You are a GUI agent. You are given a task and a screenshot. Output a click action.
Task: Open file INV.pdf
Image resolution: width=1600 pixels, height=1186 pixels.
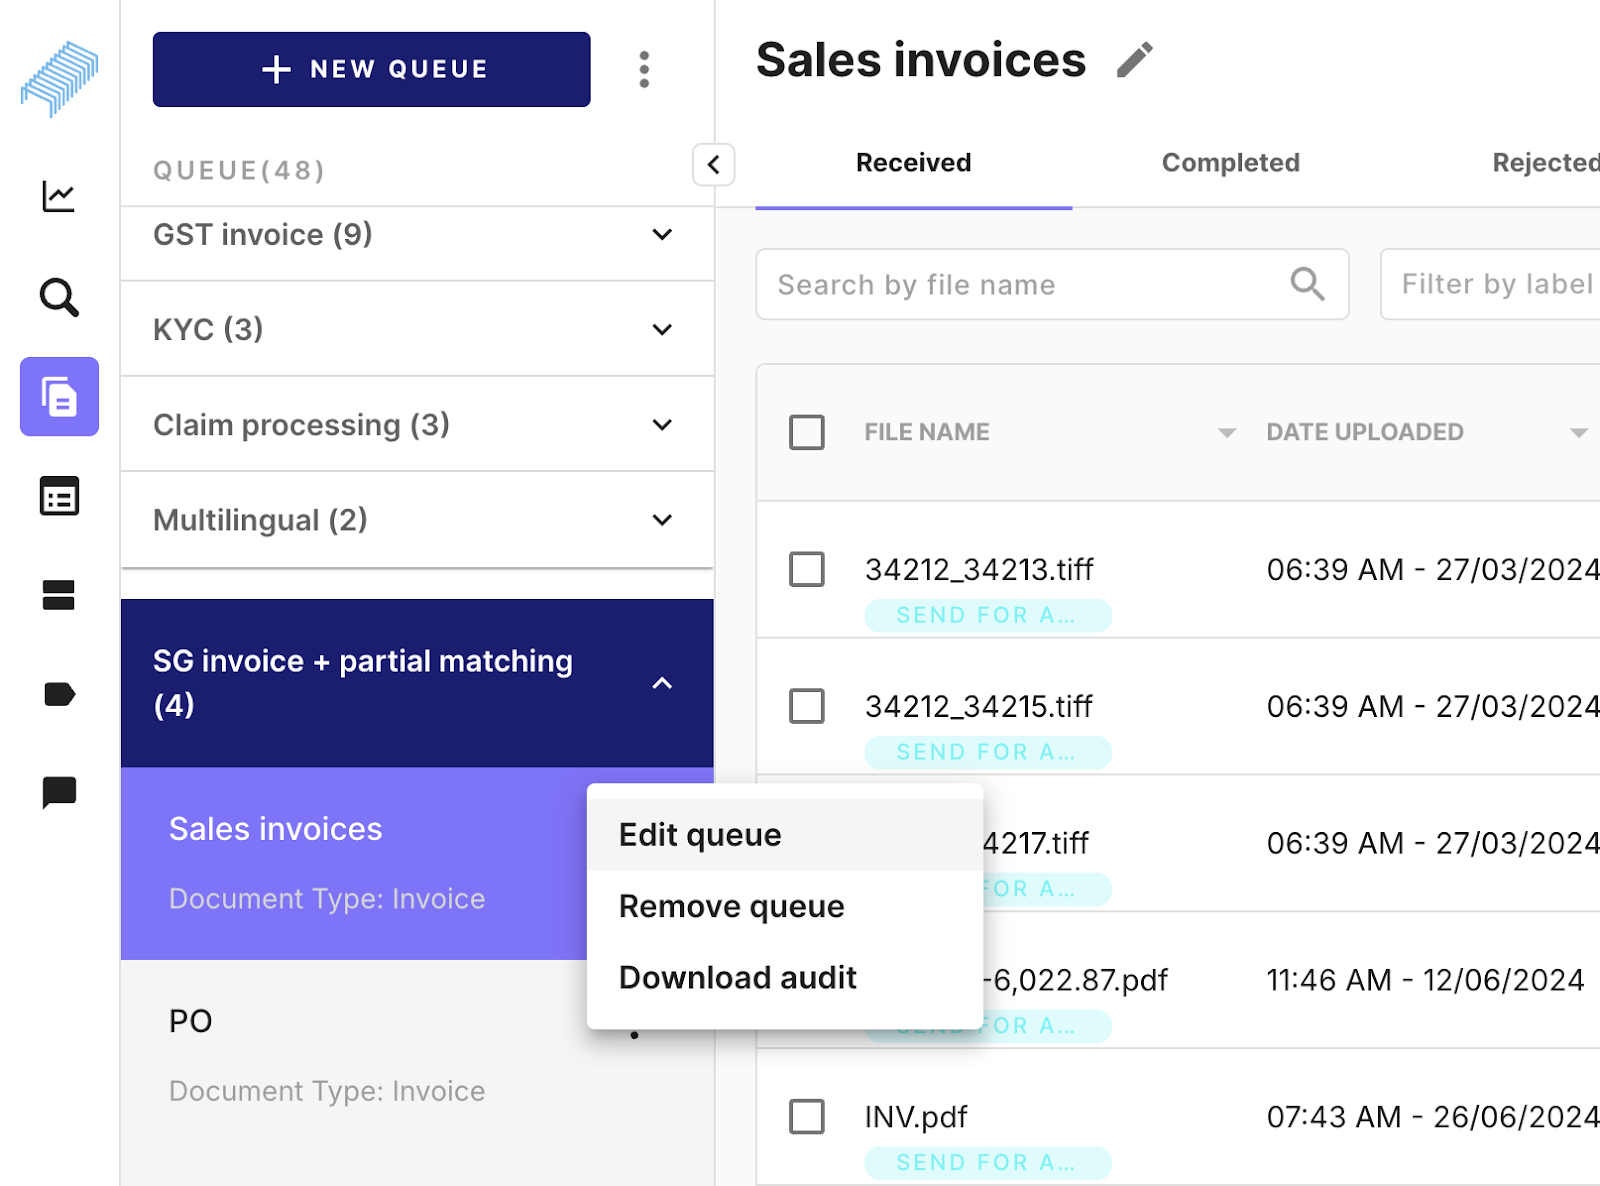pos(916,1117)
